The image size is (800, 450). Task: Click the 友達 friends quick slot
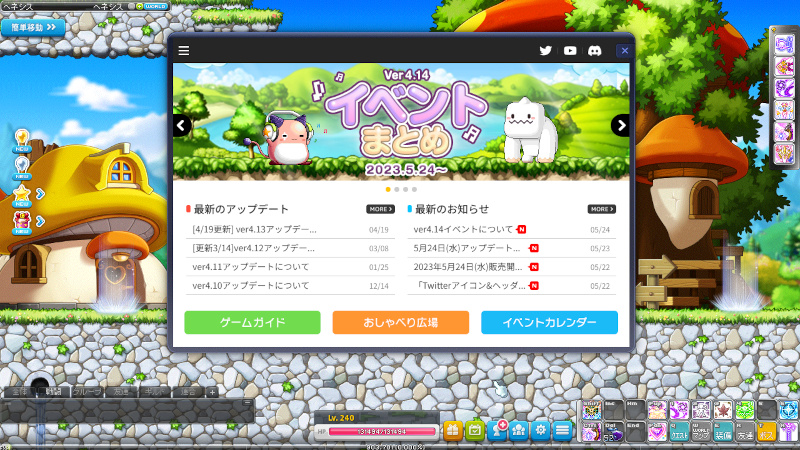click(x=745, y=432)
